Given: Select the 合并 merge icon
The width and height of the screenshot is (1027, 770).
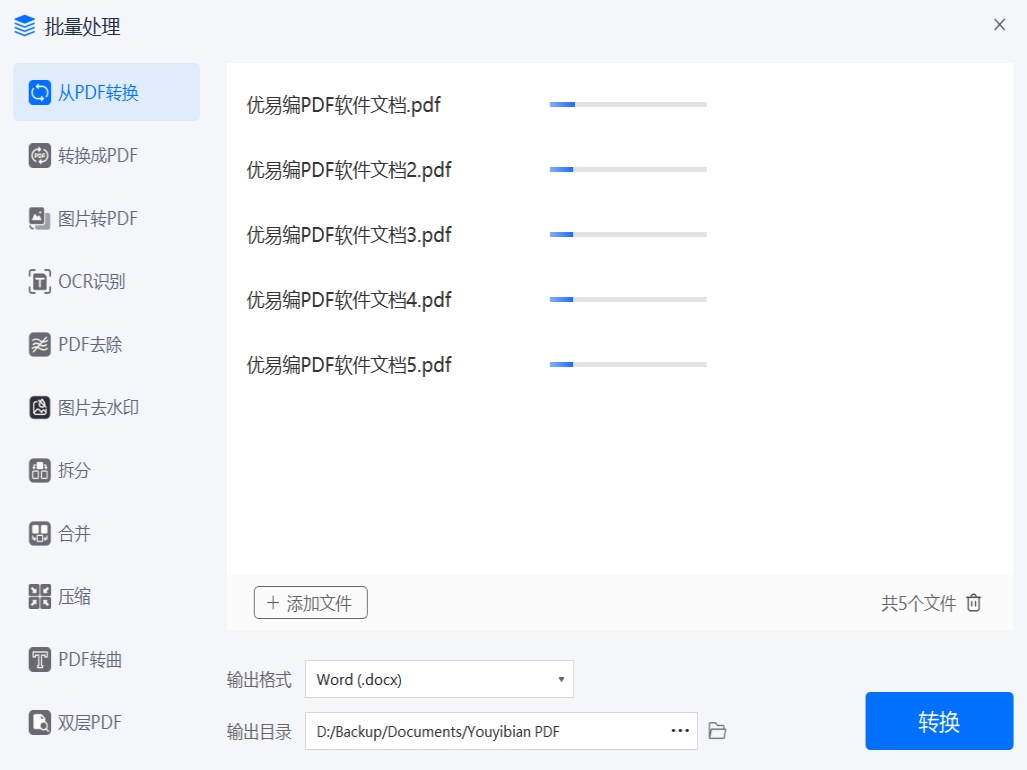Looking at the screenshot, I should [40, 534].
